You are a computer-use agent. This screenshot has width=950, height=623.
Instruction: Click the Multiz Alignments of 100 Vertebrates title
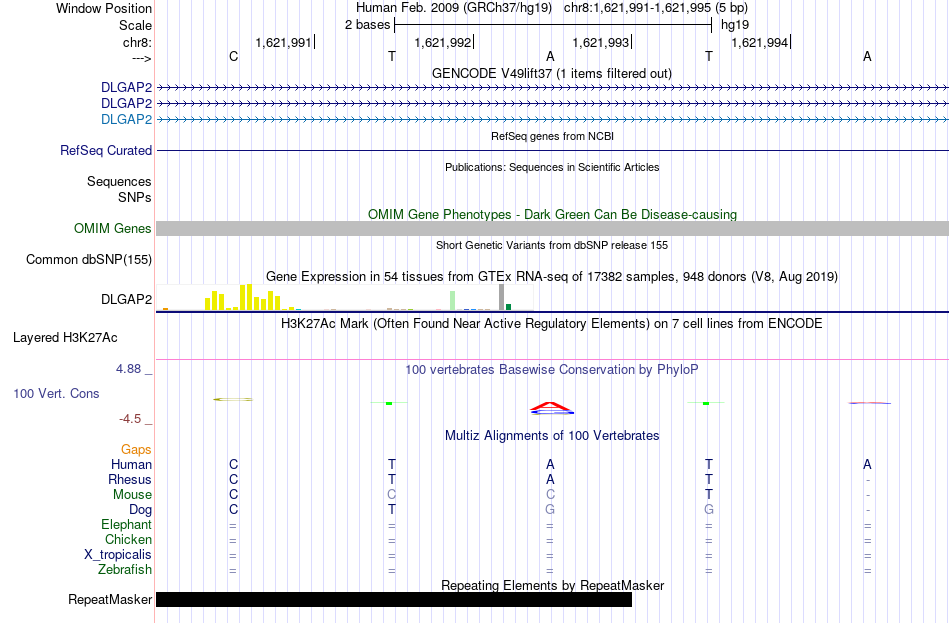(552, 436)
